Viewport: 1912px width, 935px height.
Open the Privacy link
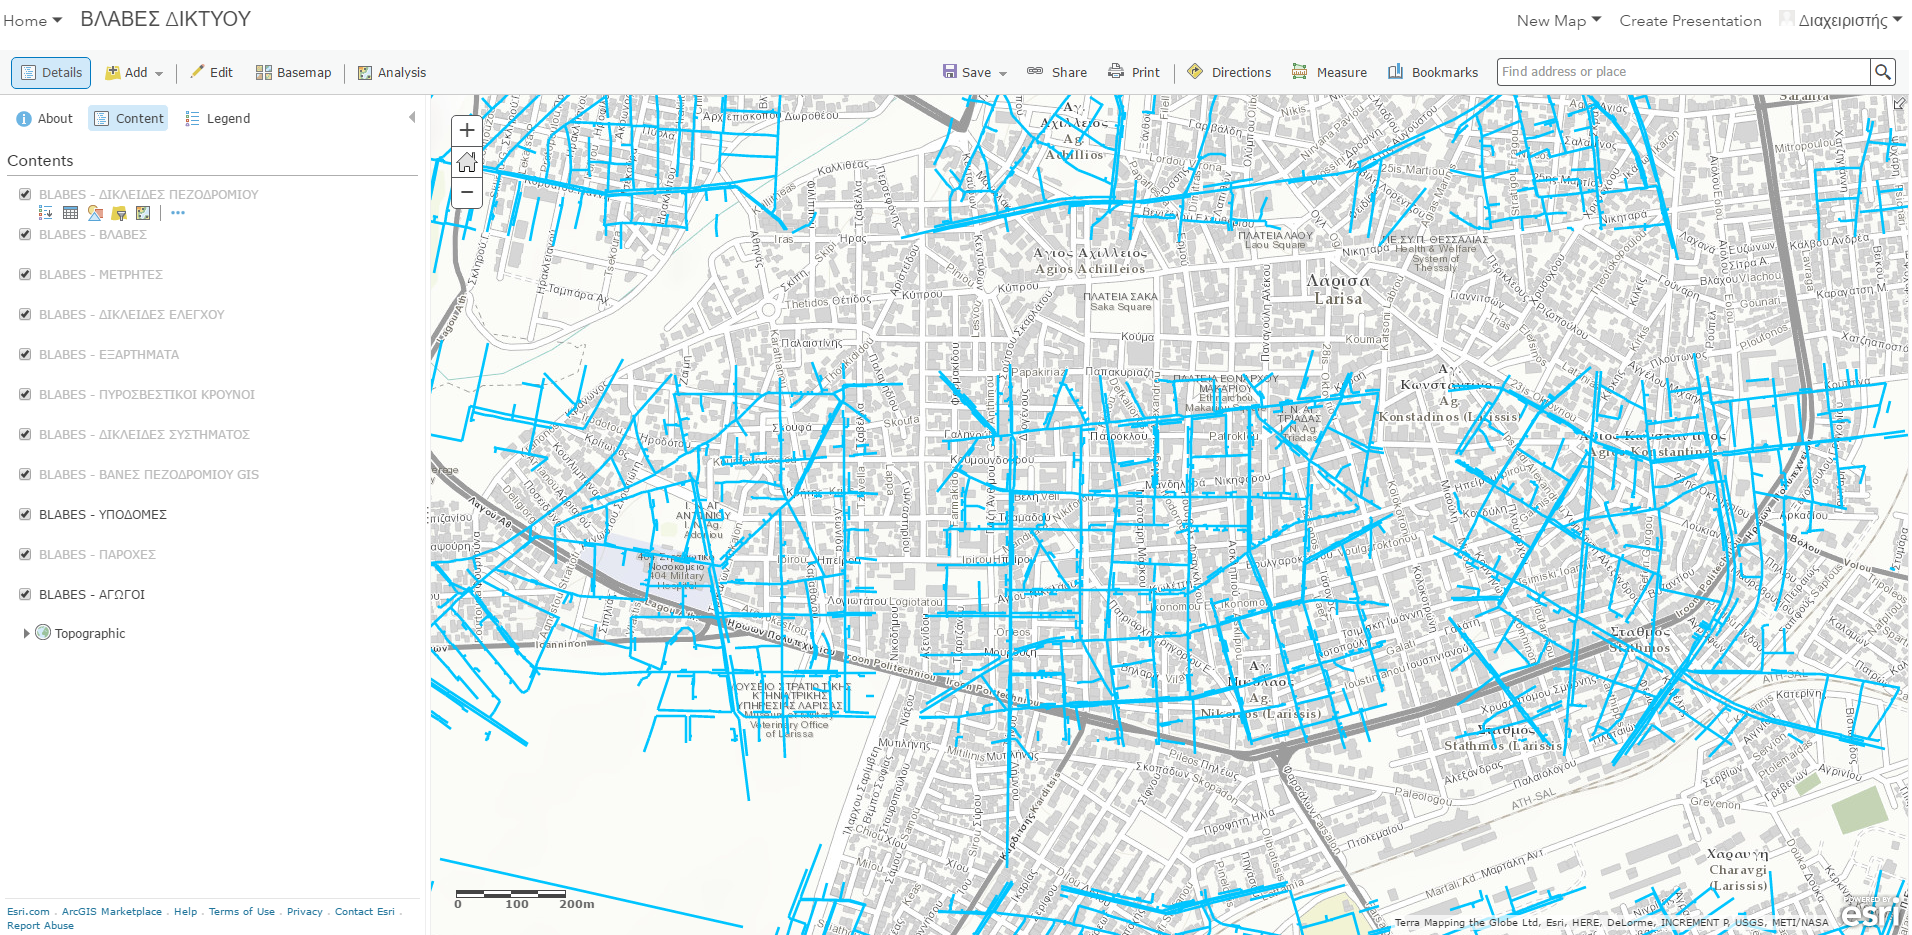click(x=305, y=911)
